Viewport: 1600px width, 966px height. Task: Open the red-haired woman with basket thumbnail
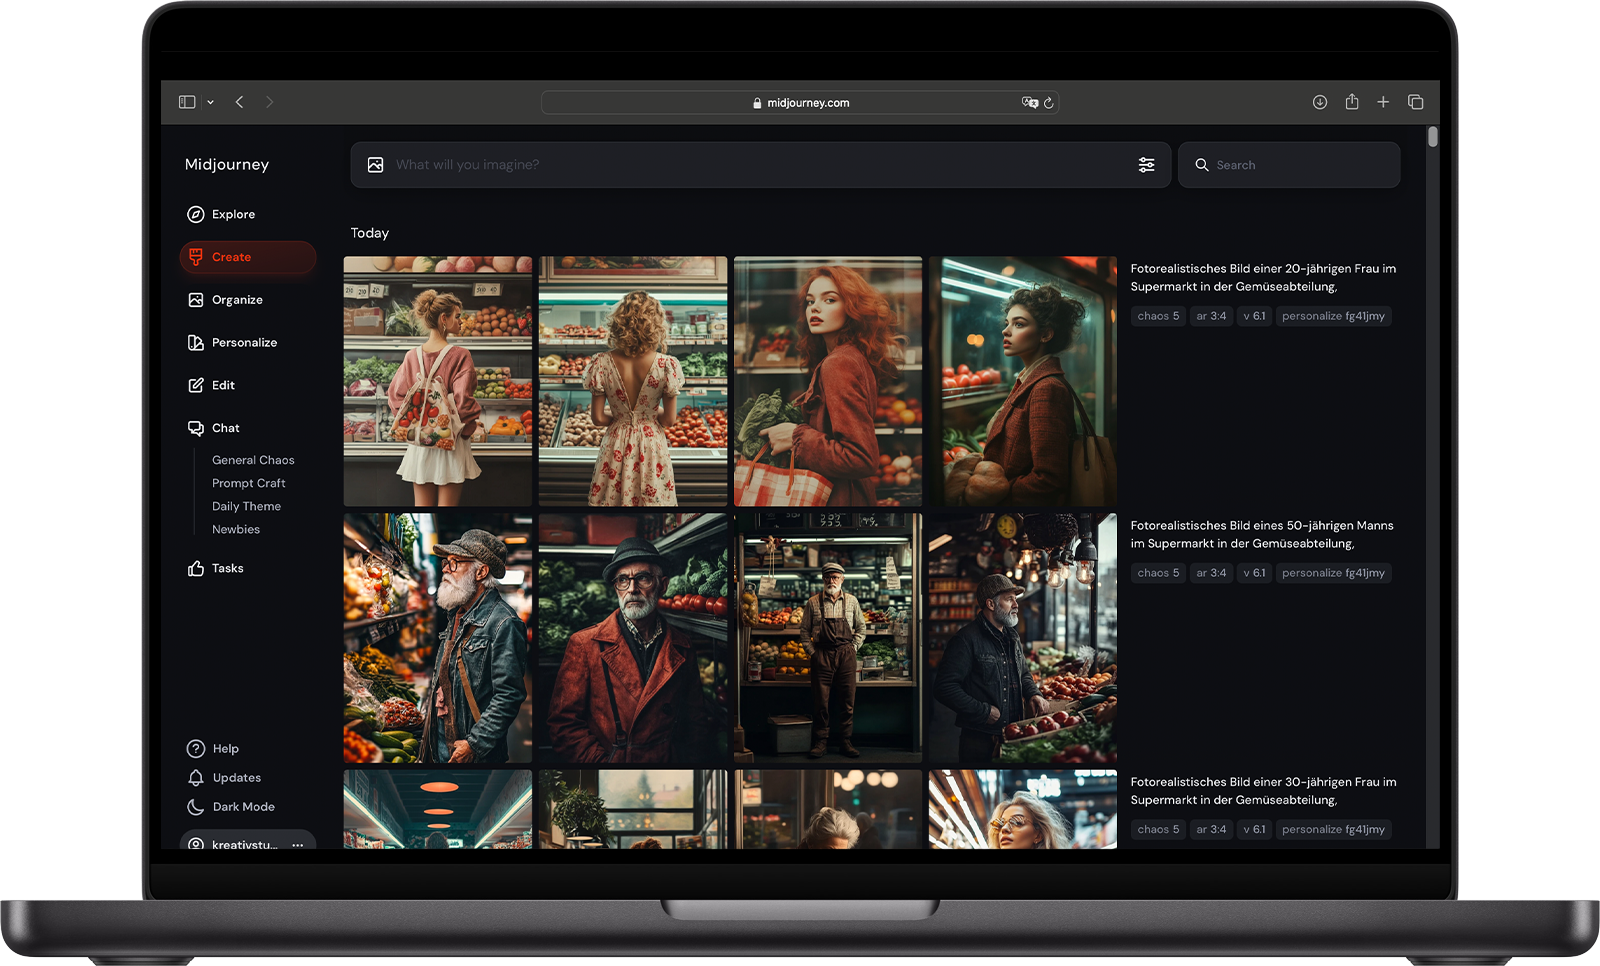tap(828, 381)
